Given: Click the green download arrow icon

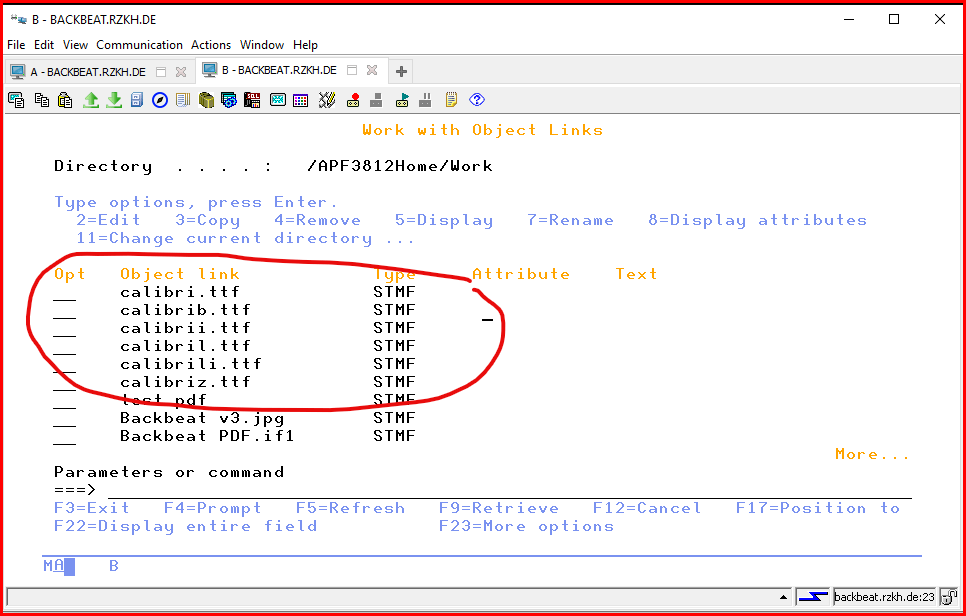Looking at the screenshot, I should tap(114, 100).
